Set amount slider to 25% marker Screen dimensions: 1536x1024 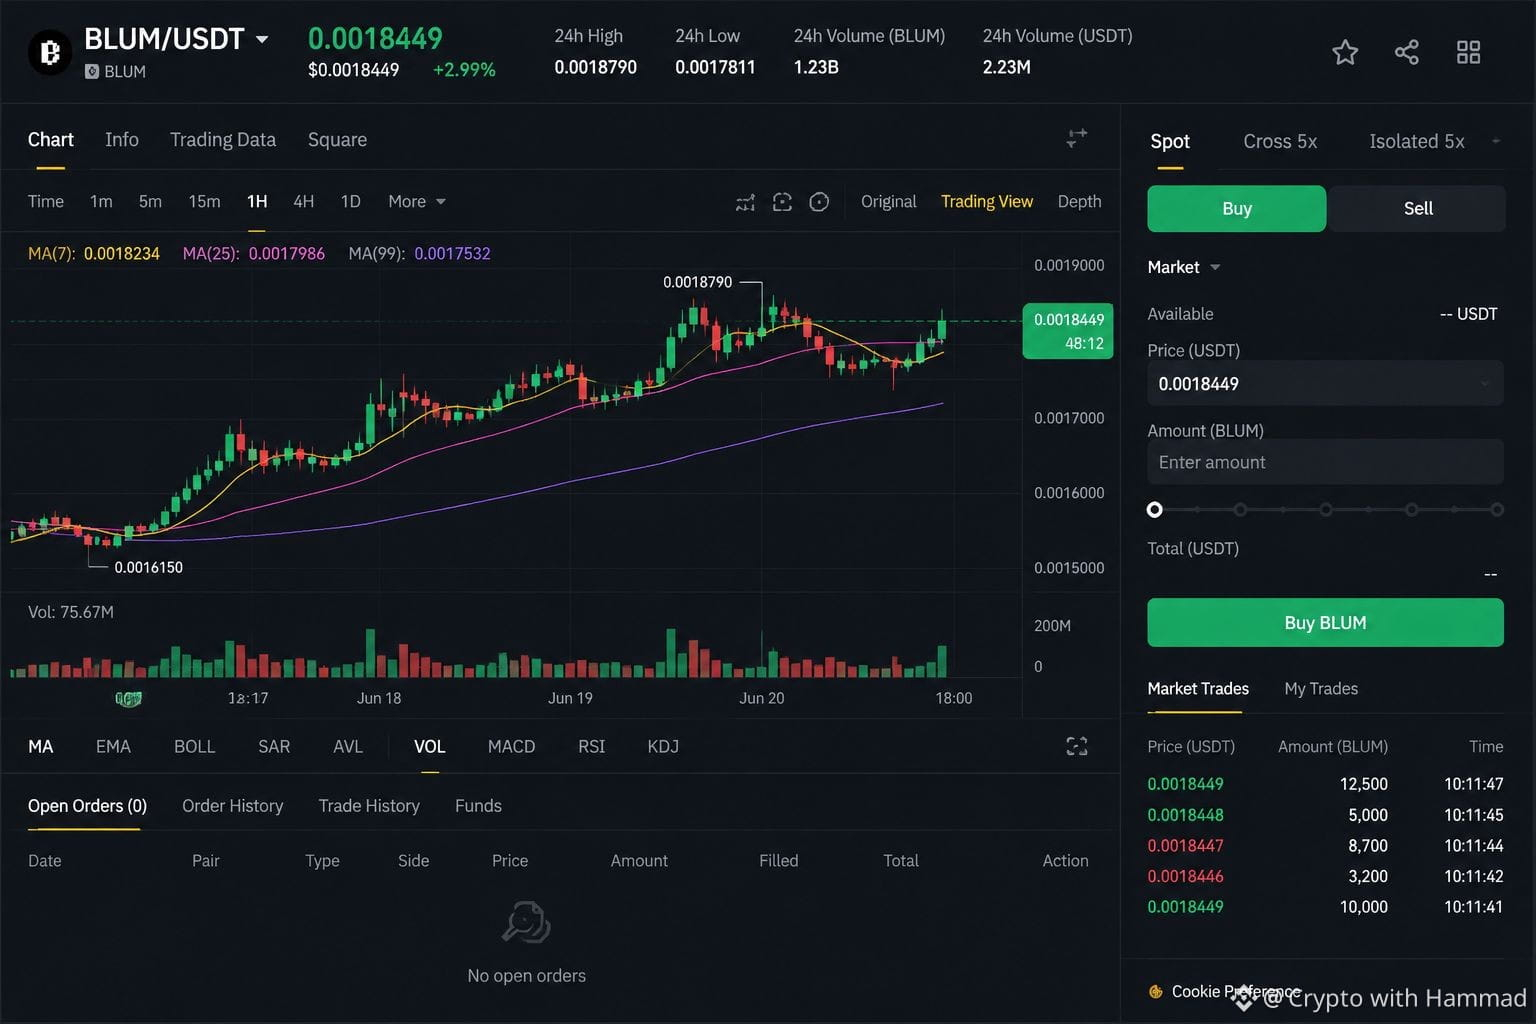[x=1240, y=509]
